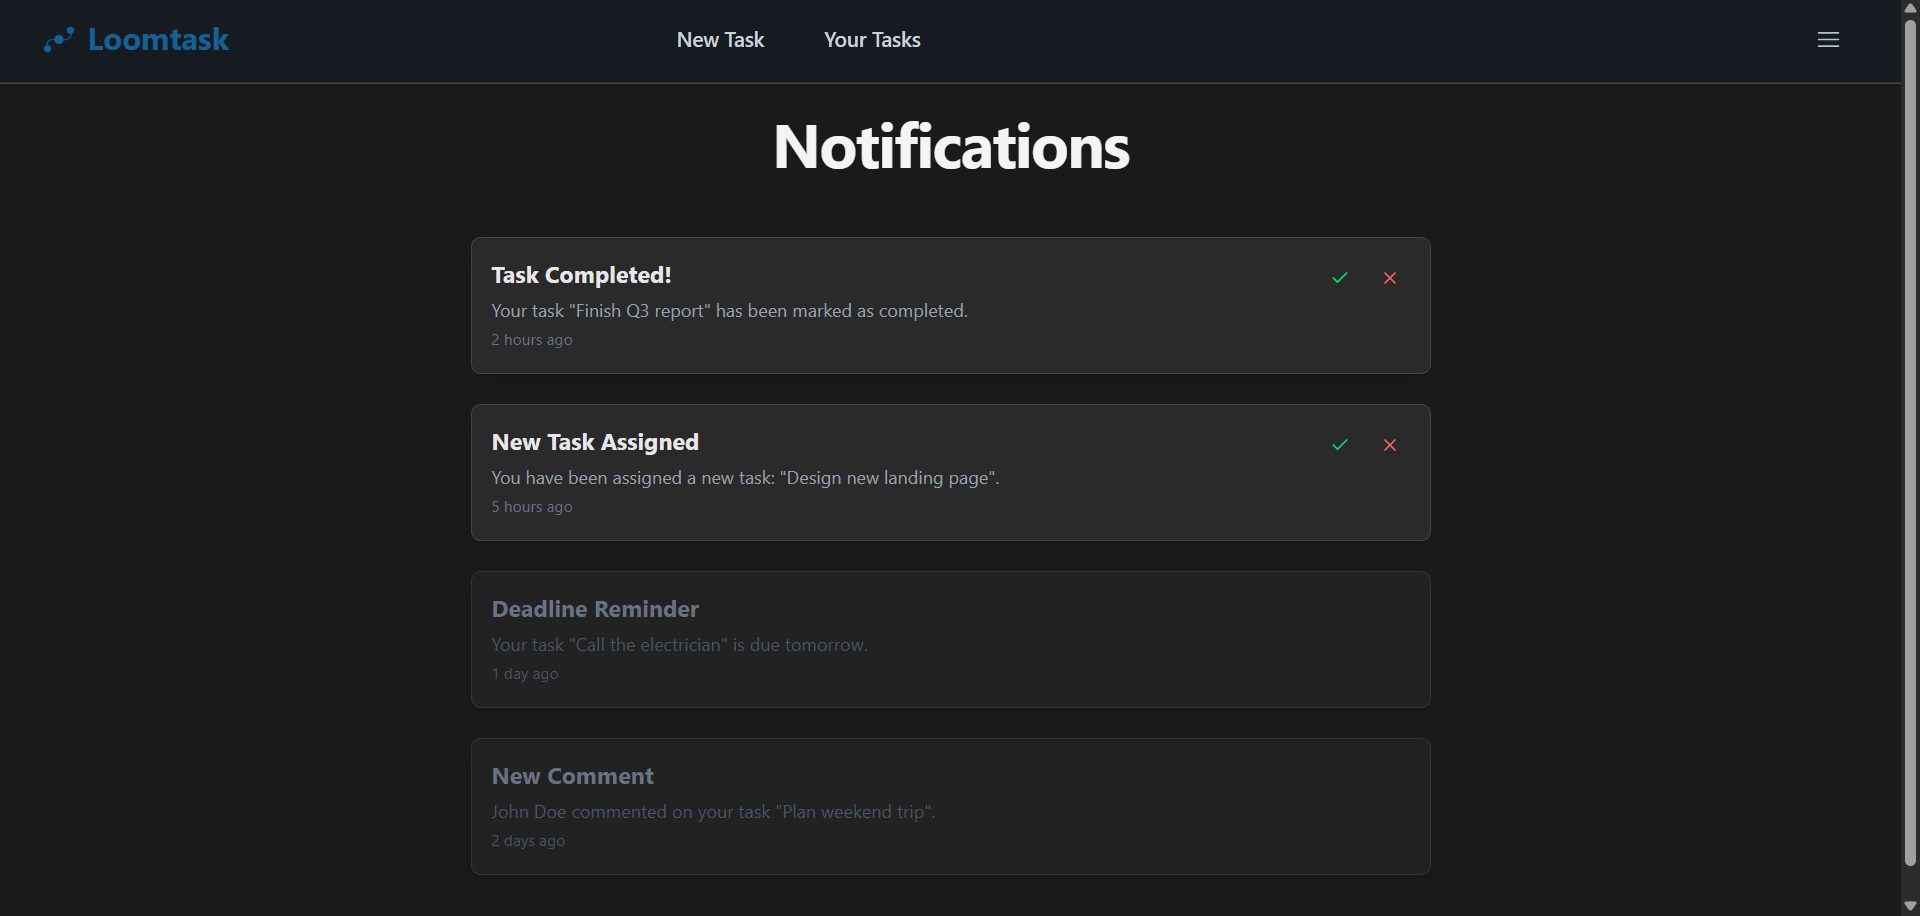Viewport: 1920px width, 916px height.
Task: Click the "New Task Assigned" title
Action: [595, 442]
